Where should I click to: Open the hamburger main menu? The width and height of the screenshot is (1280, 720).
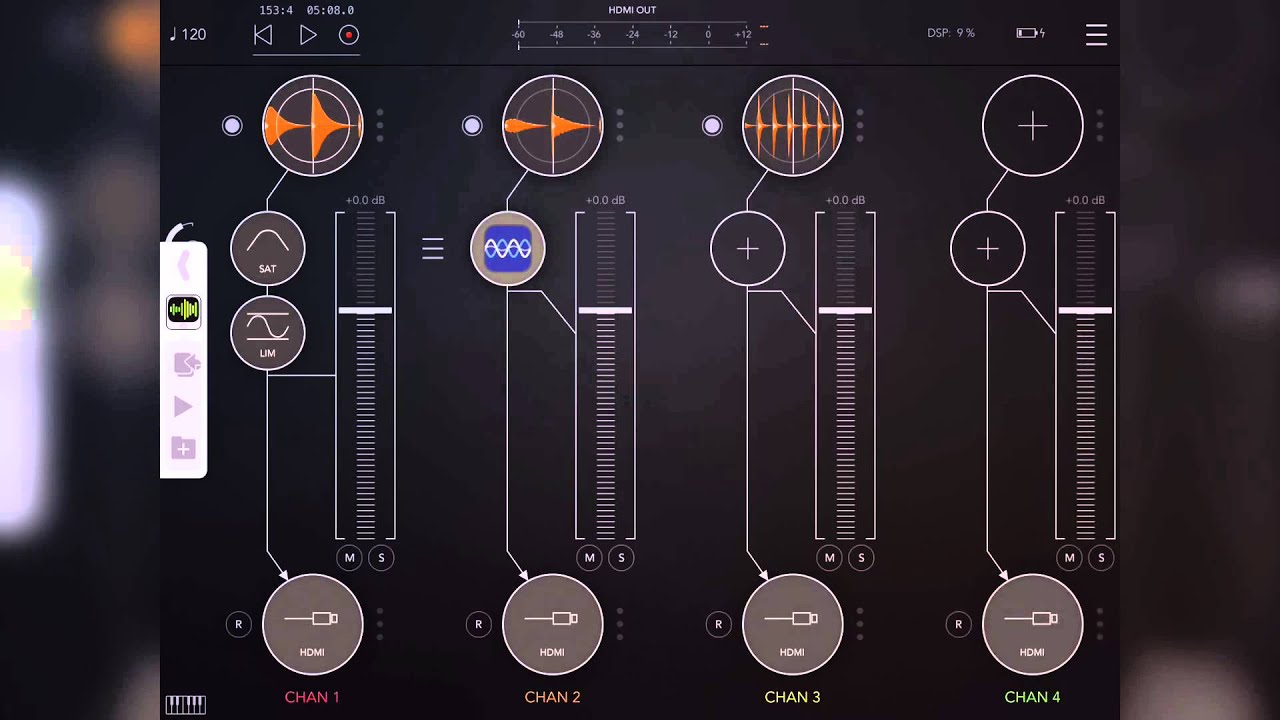coord(1096,35)
